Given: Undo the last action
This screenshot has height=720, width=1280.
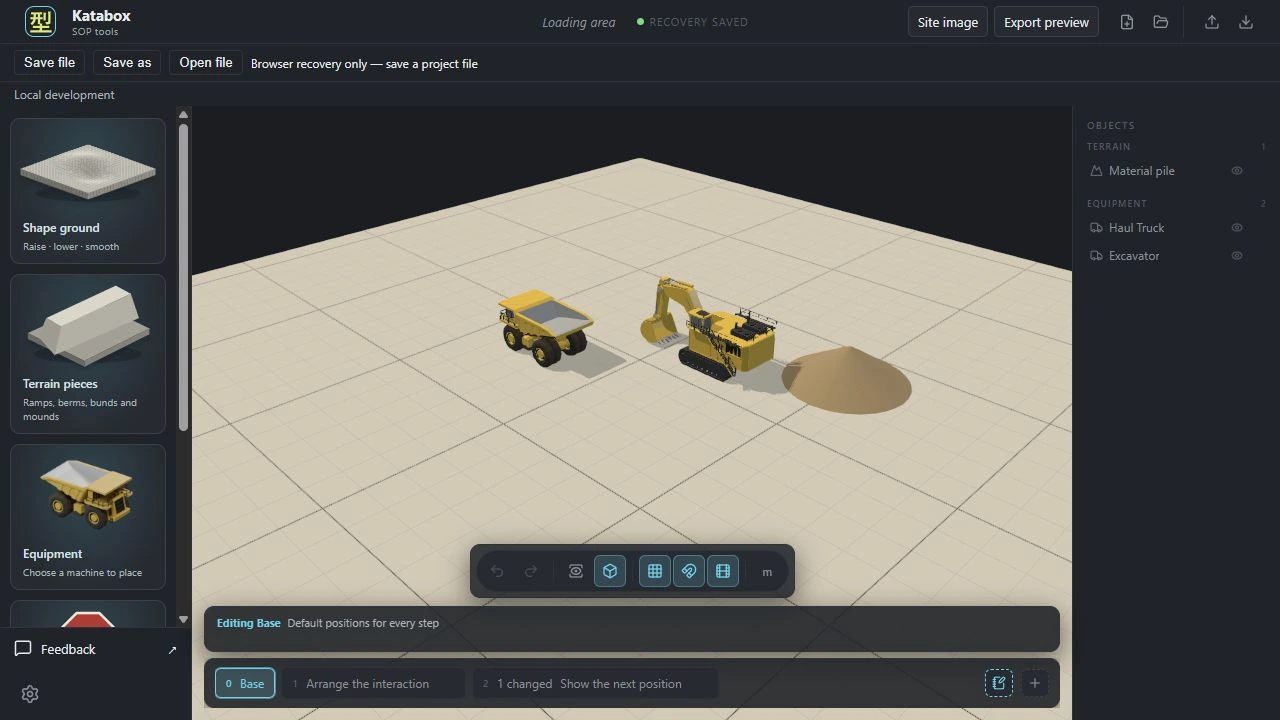Looking at the screenshot, I should pyautogui.click(x=497, y=571).
